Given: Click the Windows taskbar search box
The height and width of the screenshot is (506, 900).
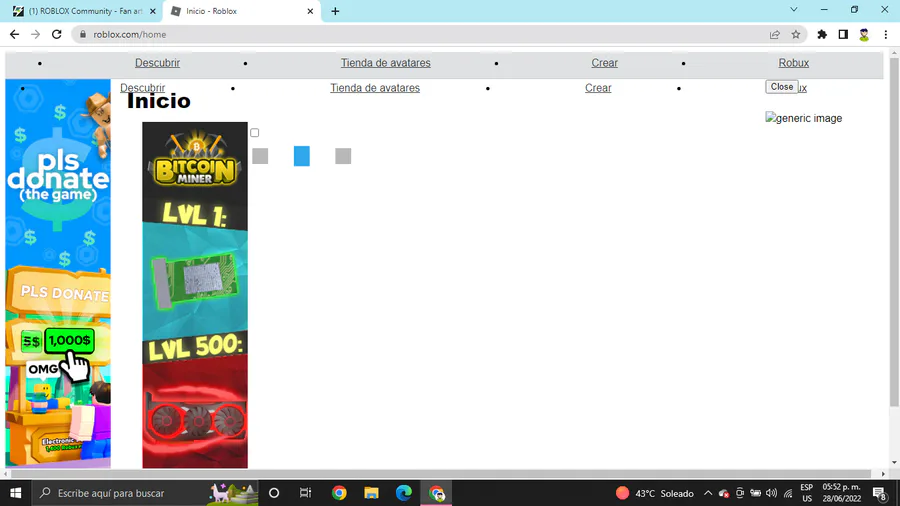Looking at the screenshot, I should point(143,493).
